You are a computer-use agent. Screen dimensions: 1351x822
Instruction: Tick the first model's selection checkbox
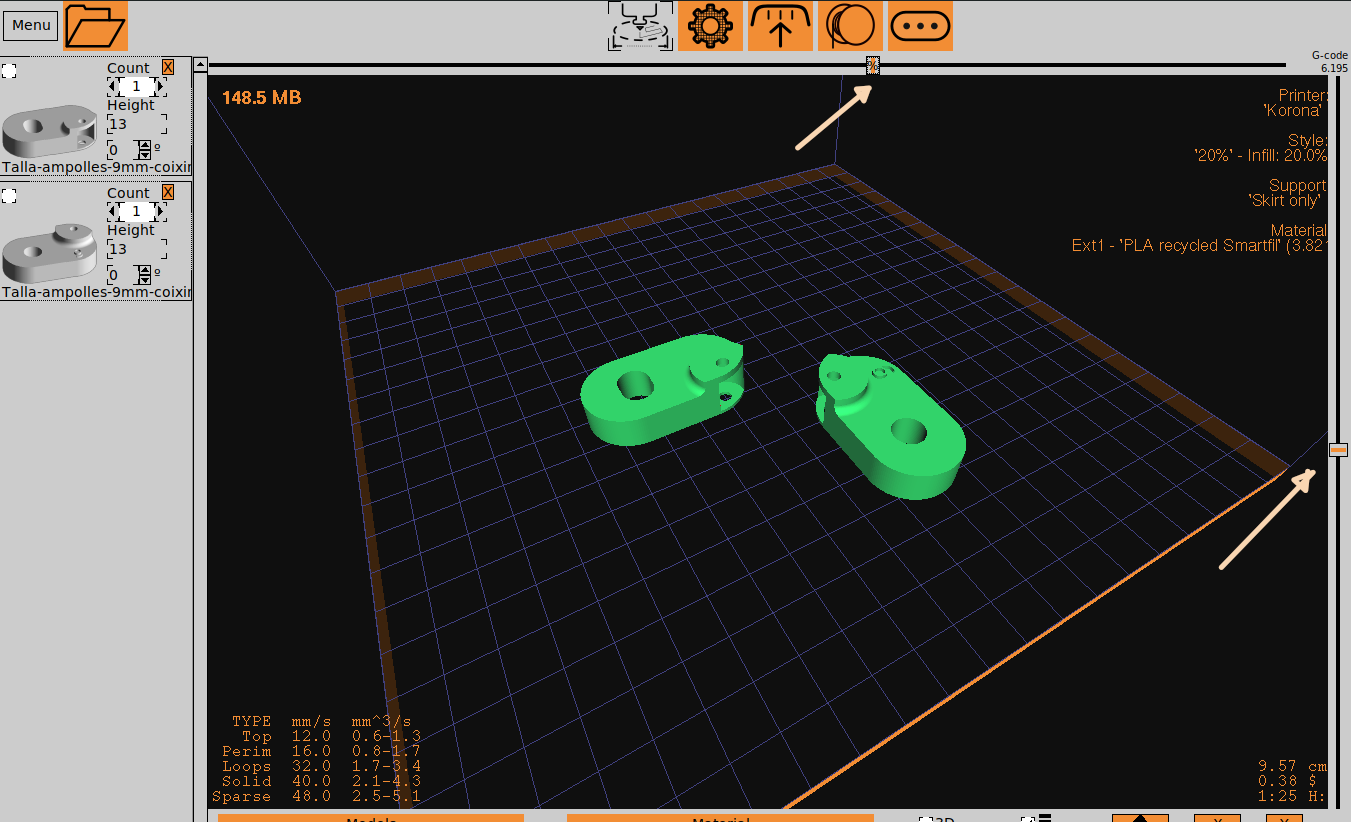[x=9, y=71]
